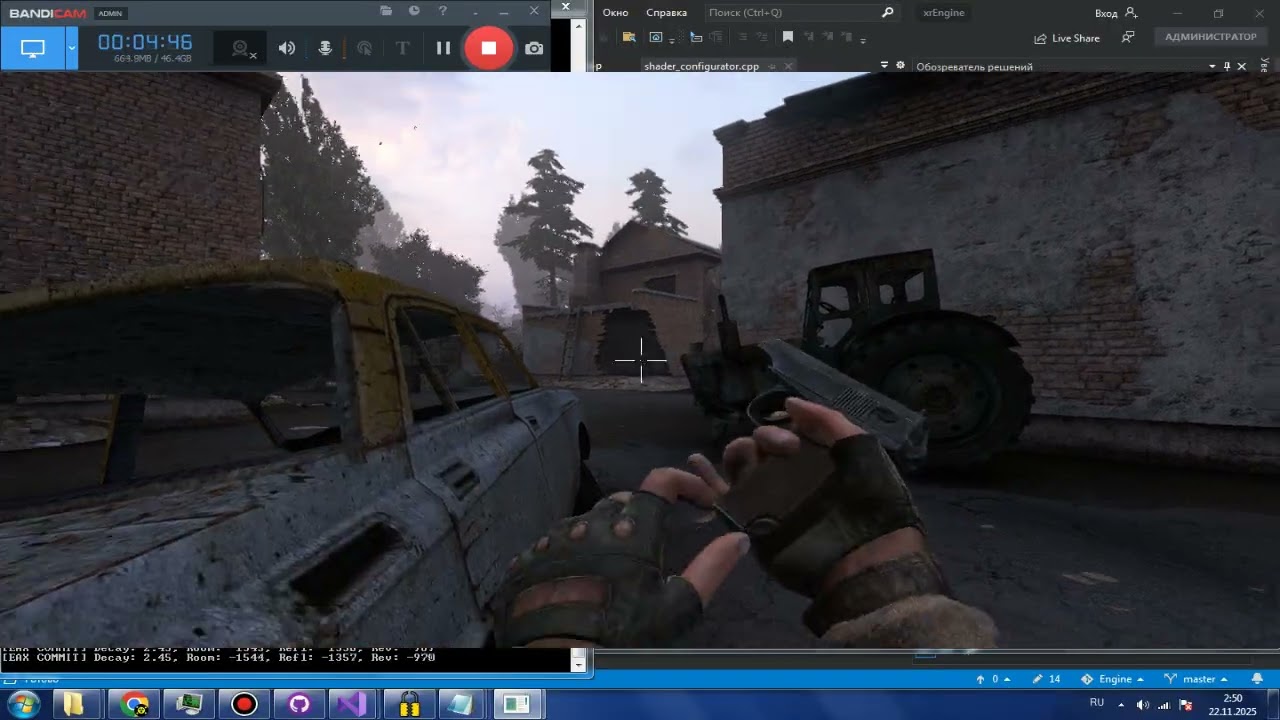Screen dimensions: 1280x720
Task: Toggle the Bandicam webcam overlay
Action: (242, 48)
